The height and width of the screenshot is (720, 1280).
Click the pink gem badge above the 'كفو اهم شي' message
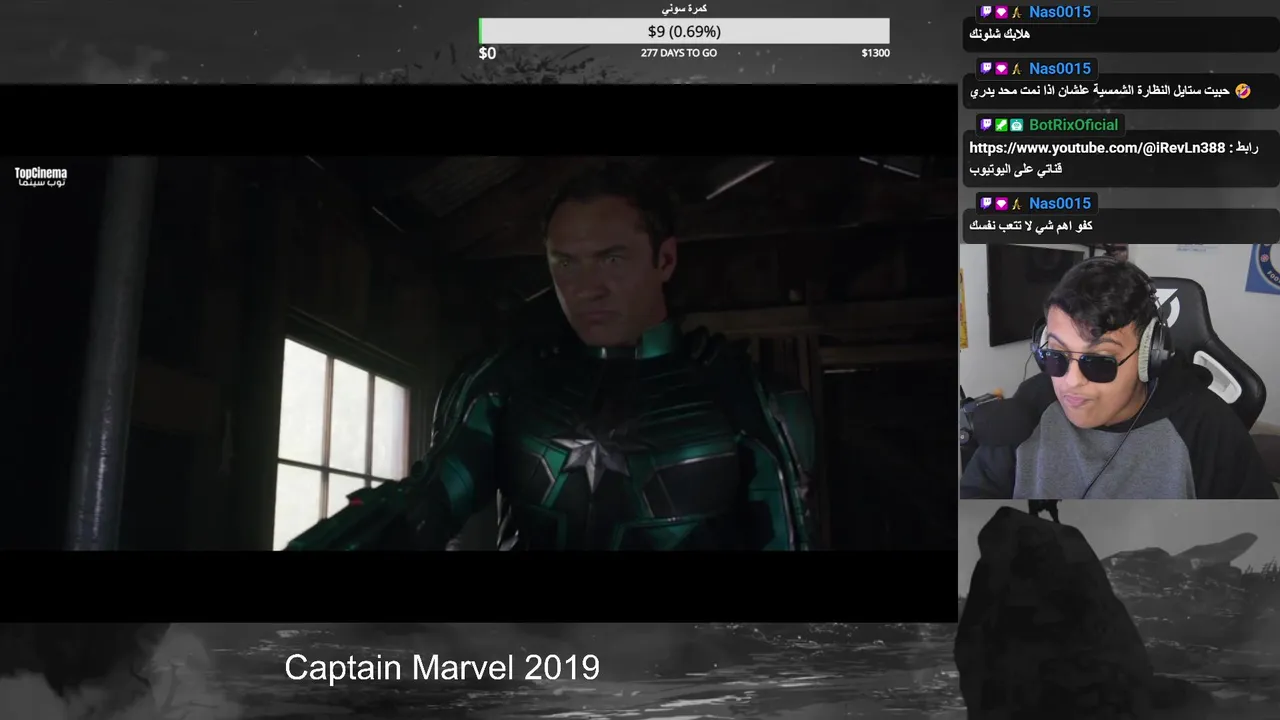pyautogui.click(x=1001, y=203)
